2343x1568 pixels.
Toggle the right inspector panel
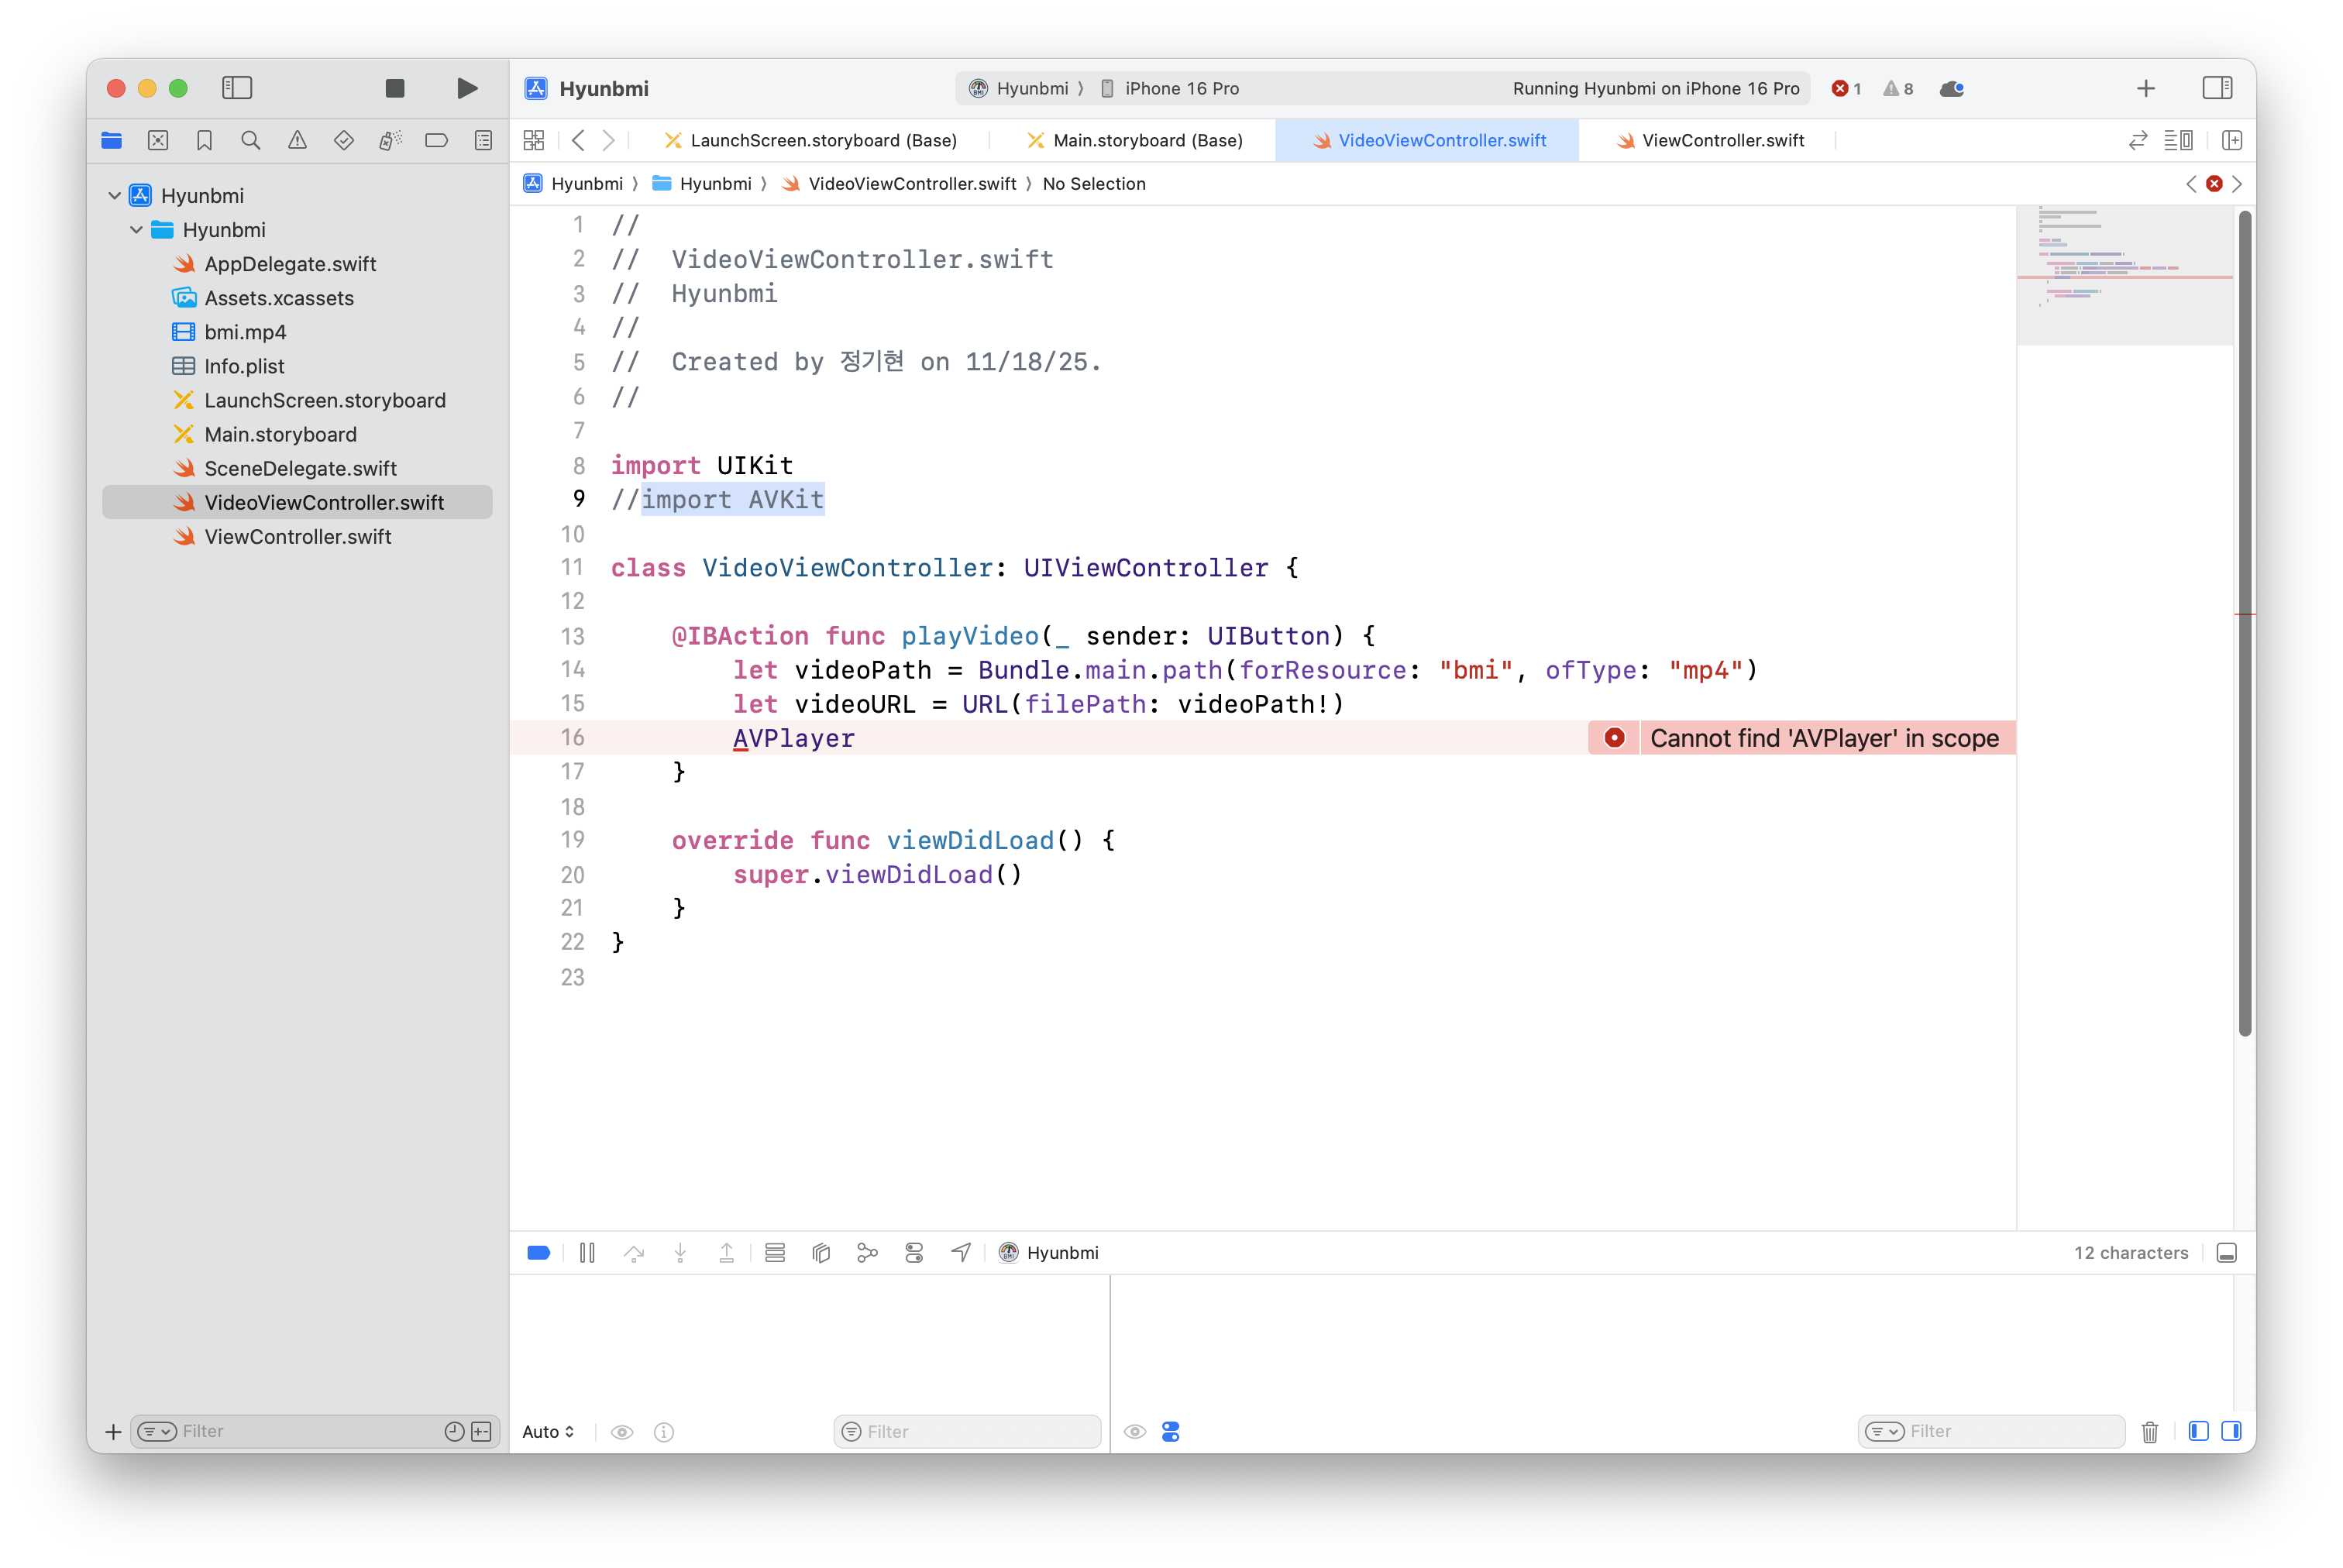[x=2217, y=88]
